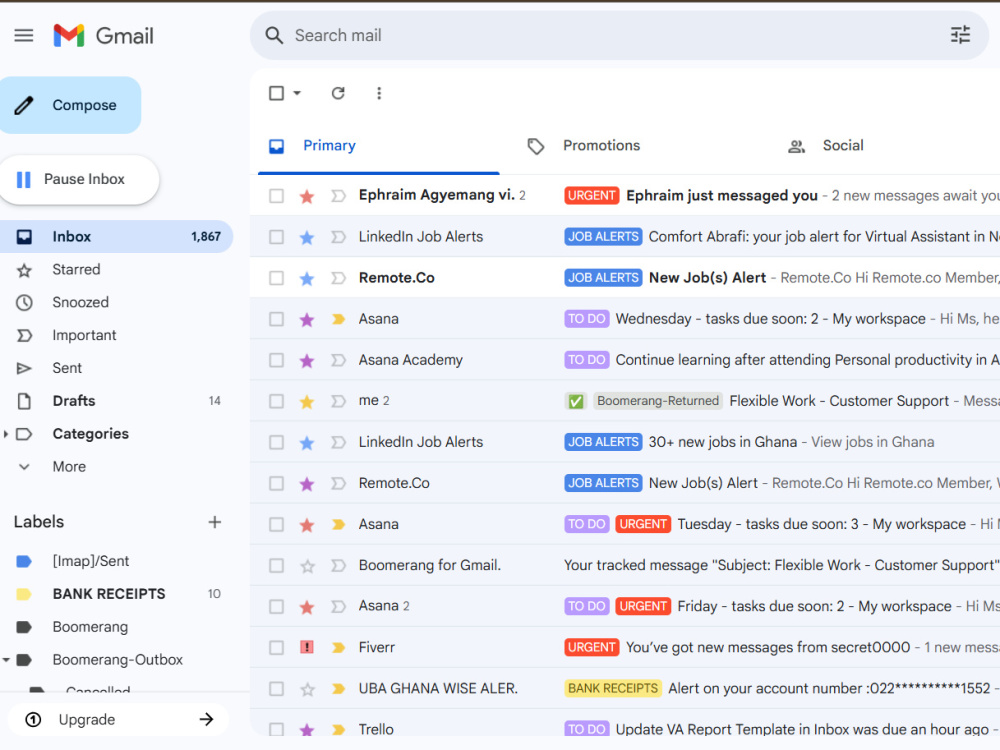Select the Ephraim Agyemang email checkbox
This screenshot has height=750, width=1000.
276,196
